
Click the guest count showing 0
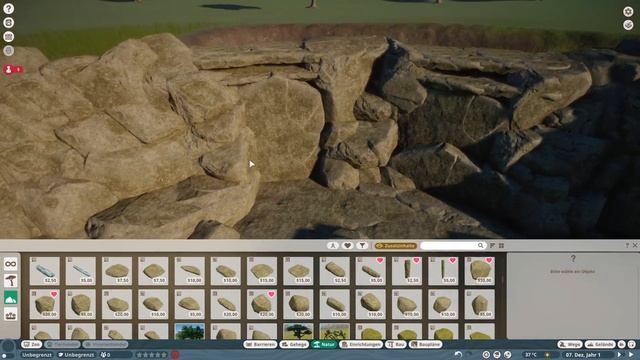point(105,355)
